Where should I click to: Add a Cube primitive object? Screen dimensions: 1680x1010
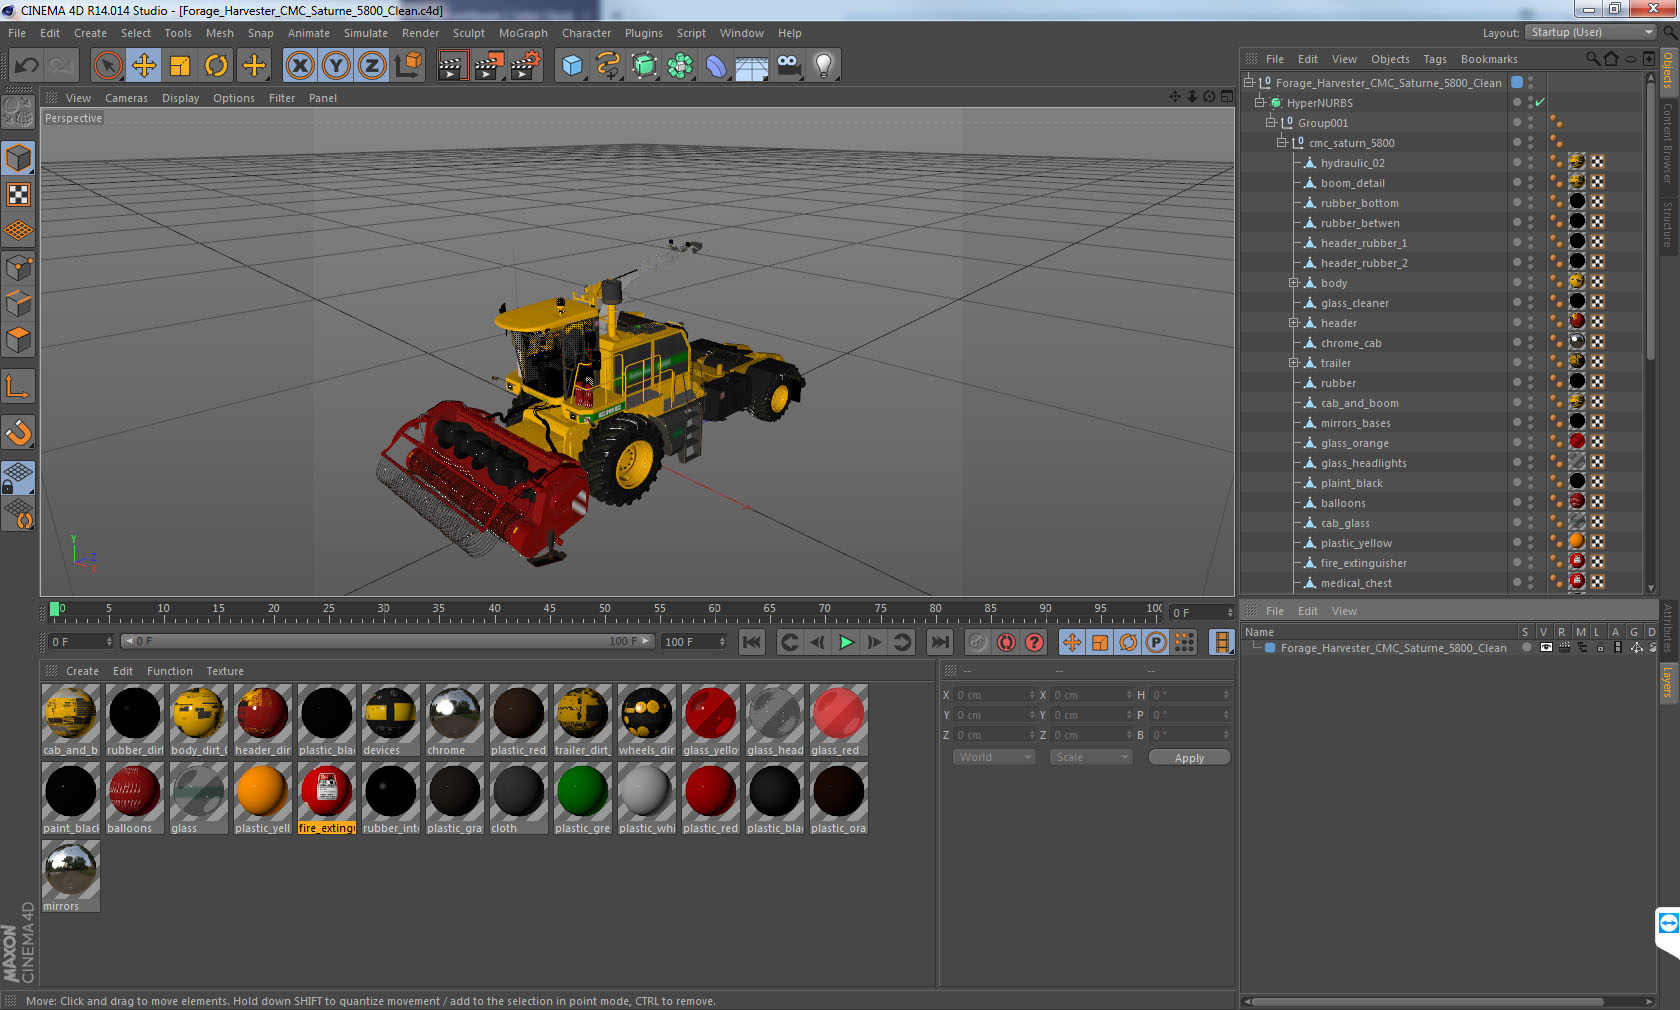pos(572,66)
